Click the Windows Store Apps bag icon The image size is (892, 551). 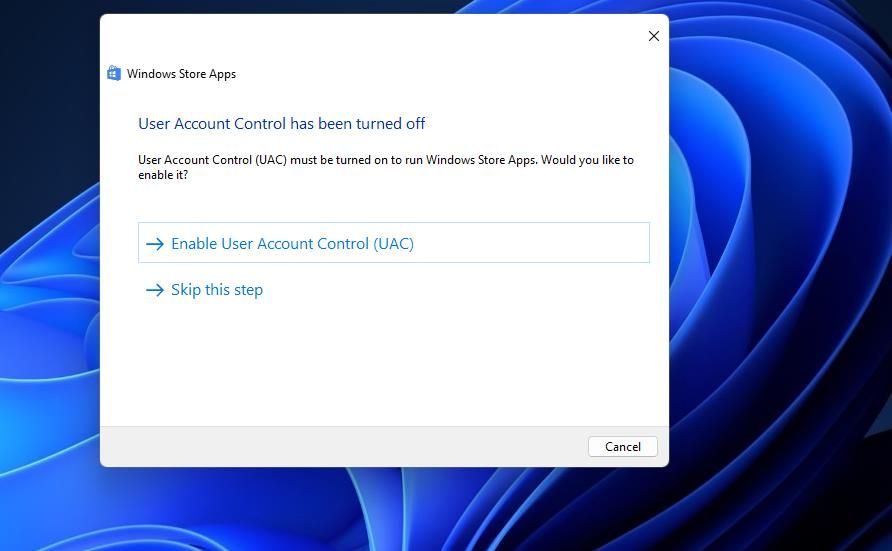point(114,73)
